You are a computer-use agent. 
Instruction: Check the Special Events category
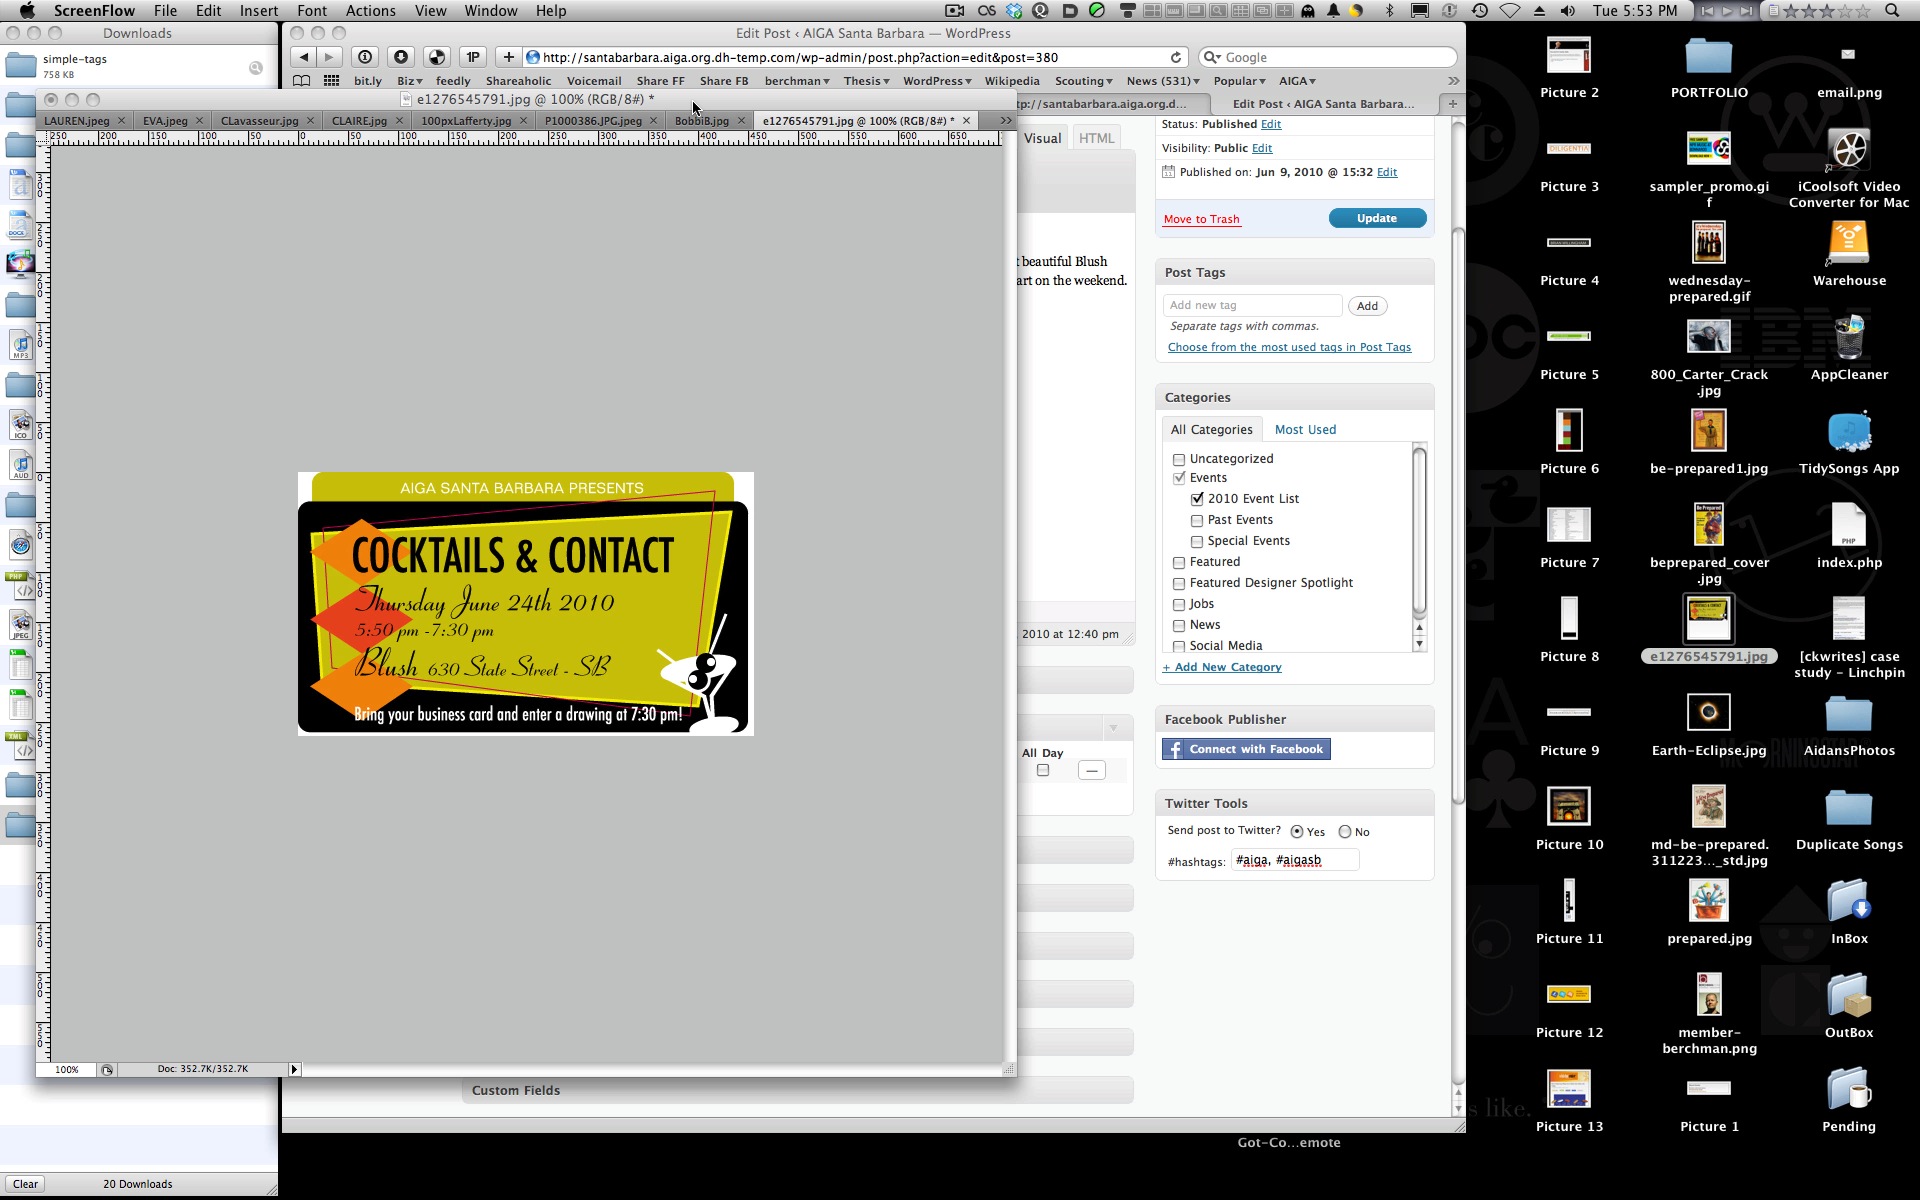(1197, 541)
